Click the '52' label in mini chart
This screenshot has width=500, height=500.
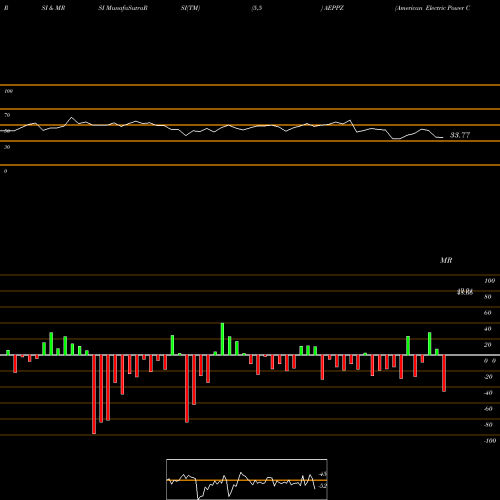tap(323, 486)
